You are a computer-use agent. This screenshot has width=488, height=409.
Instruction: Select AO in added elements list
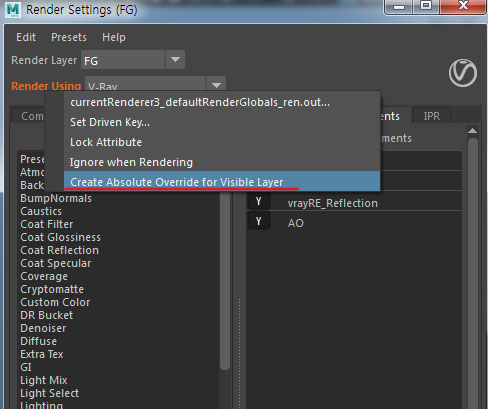tap(296, 223)
